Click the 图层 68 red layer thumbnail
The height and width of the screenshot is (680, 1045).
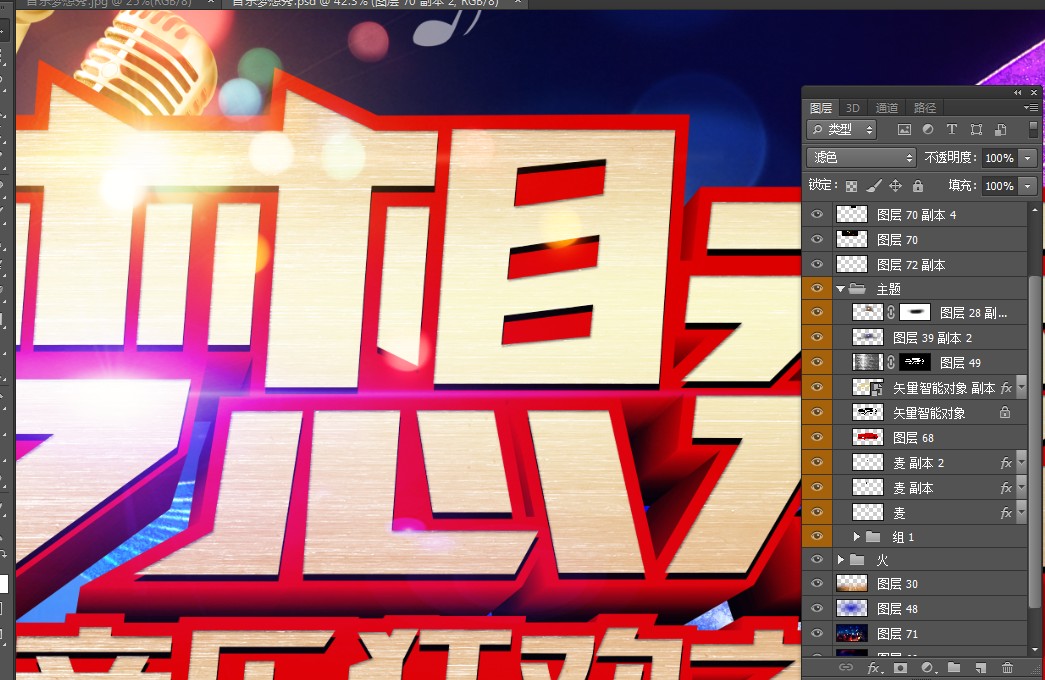(868, 437)
